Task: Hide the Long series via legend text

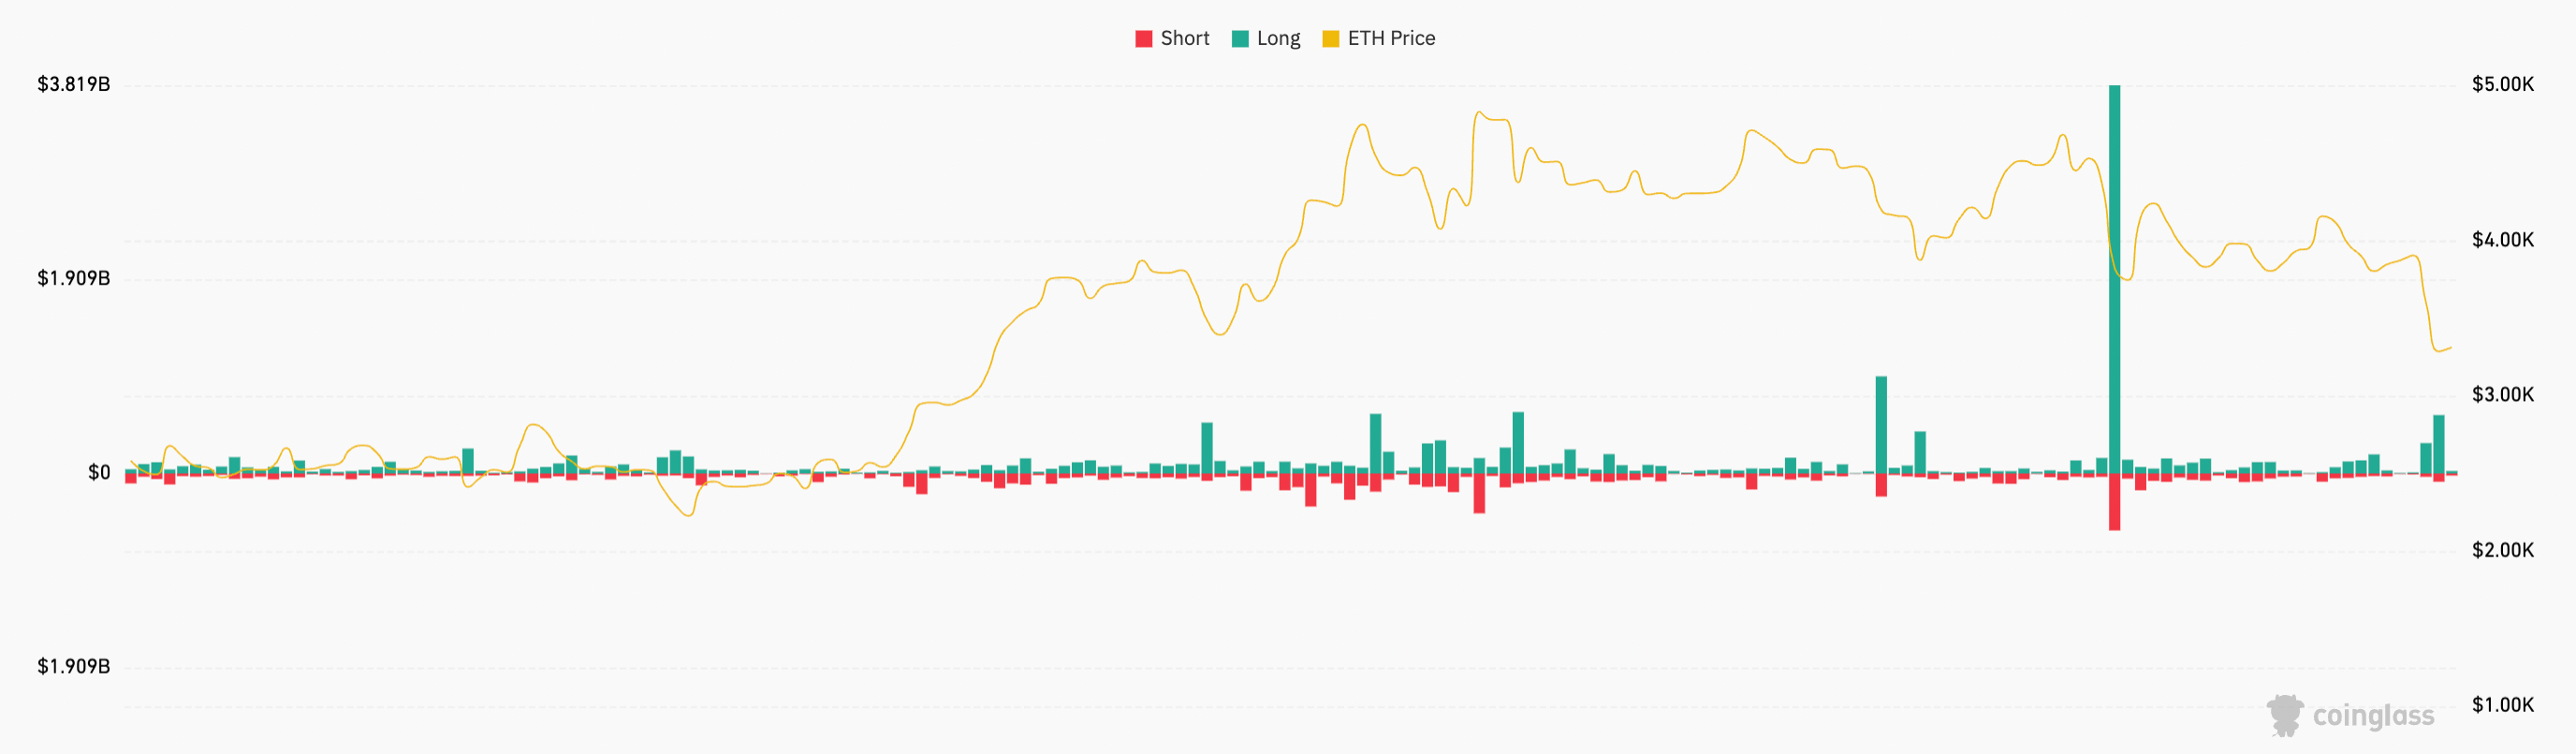Action: click(x=1278, y=39)
